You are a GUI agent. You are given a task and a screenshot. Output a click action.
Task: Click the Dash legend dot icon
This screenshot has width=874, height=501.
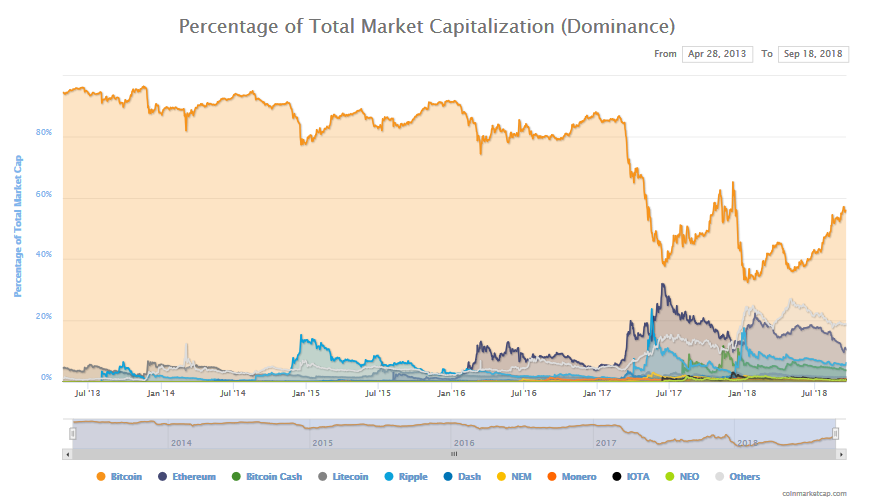(x=447, y=477)
